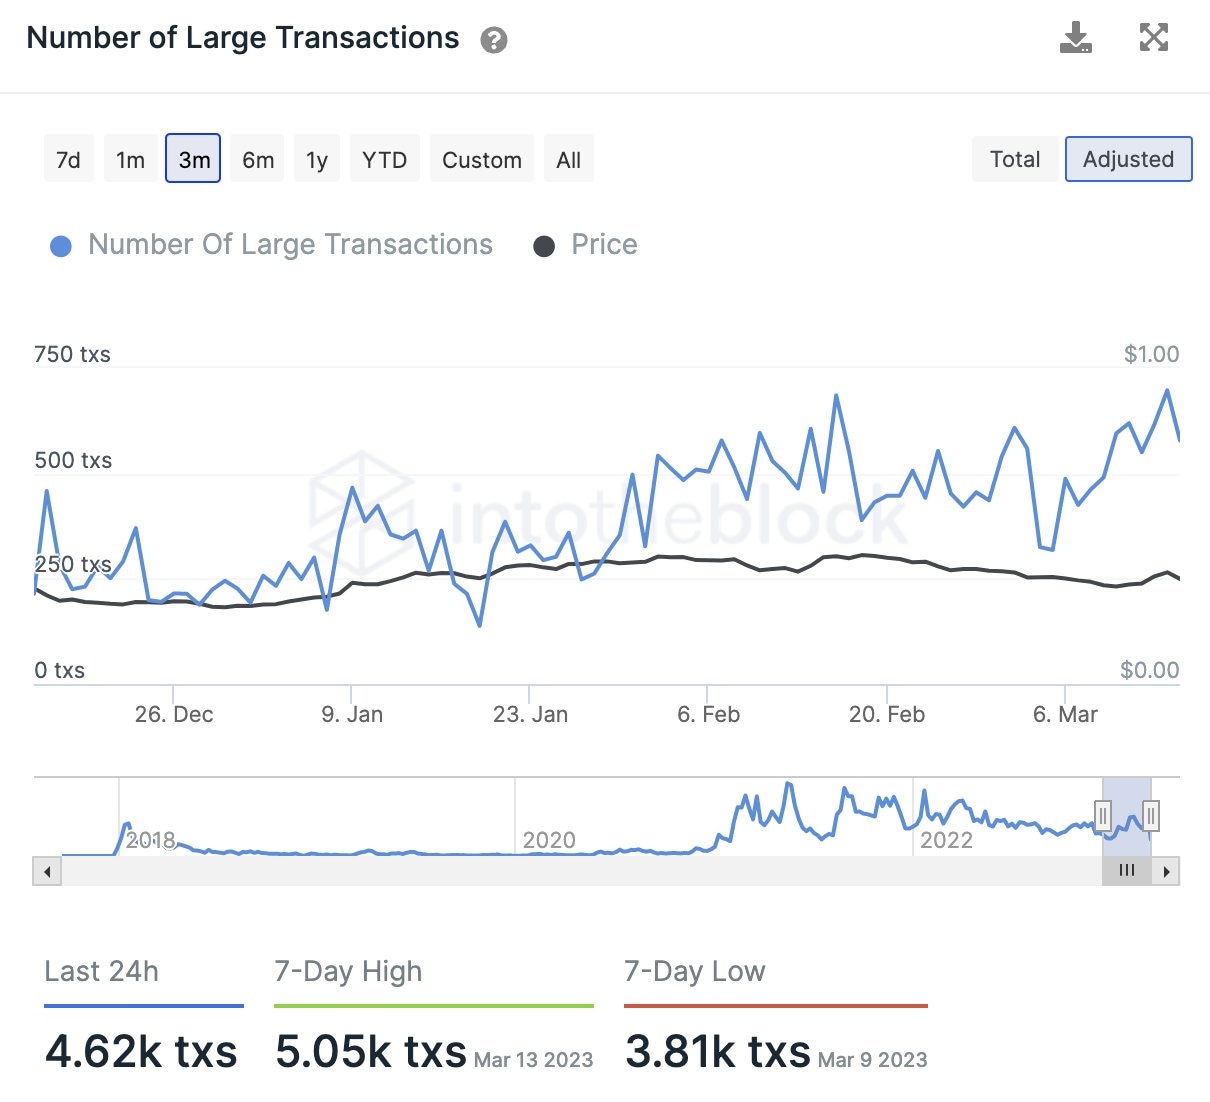Switch to the 7d time range tab
Viewport: 1210px width, 1102px height.
[68, 159]
